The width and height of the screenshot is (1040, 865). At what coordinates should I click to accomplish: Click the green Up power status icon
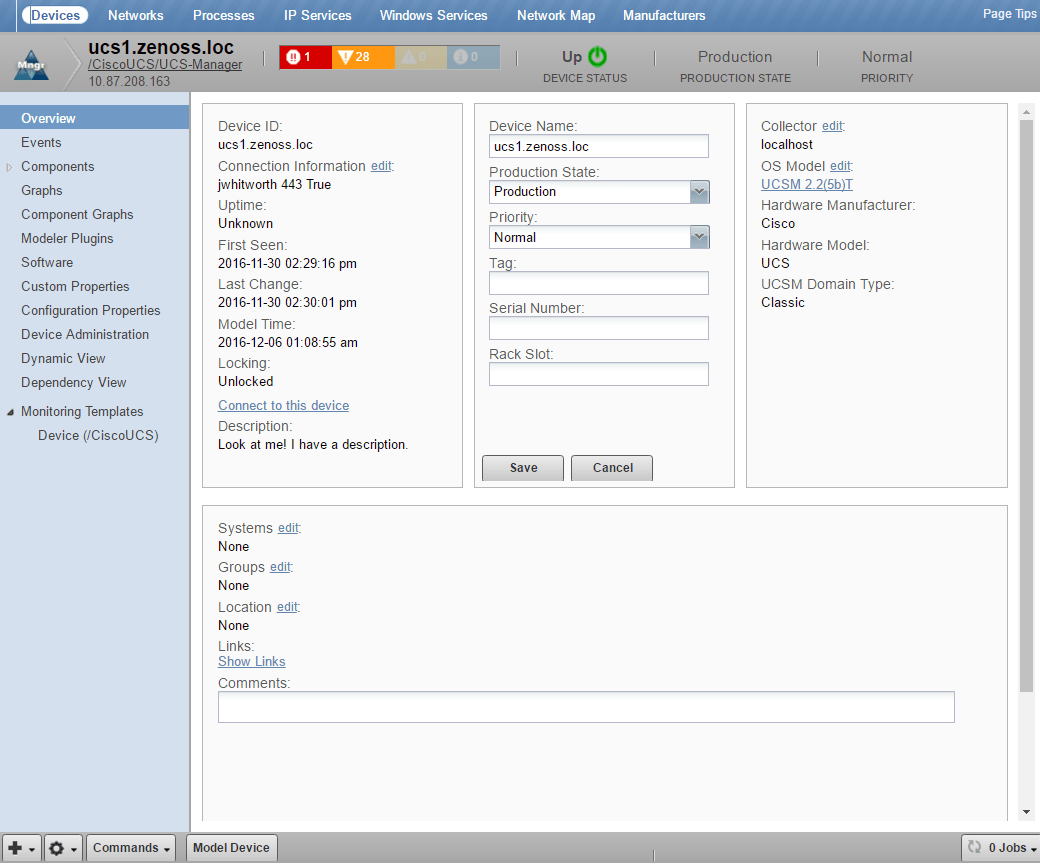598,56
